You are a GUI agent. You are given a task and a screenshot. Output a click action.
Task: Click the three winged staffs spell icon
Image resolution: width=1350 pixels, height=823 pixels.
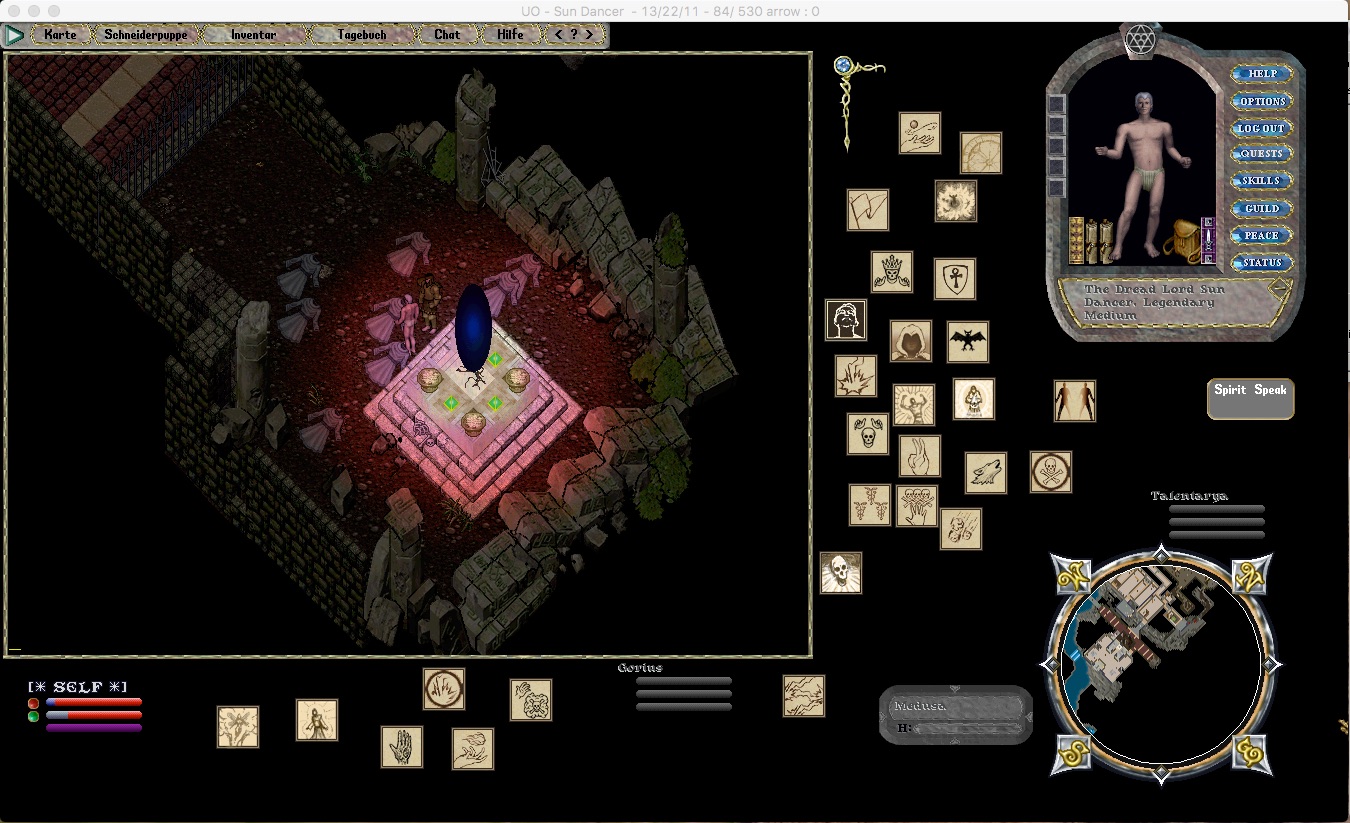(x=870, y=505)
